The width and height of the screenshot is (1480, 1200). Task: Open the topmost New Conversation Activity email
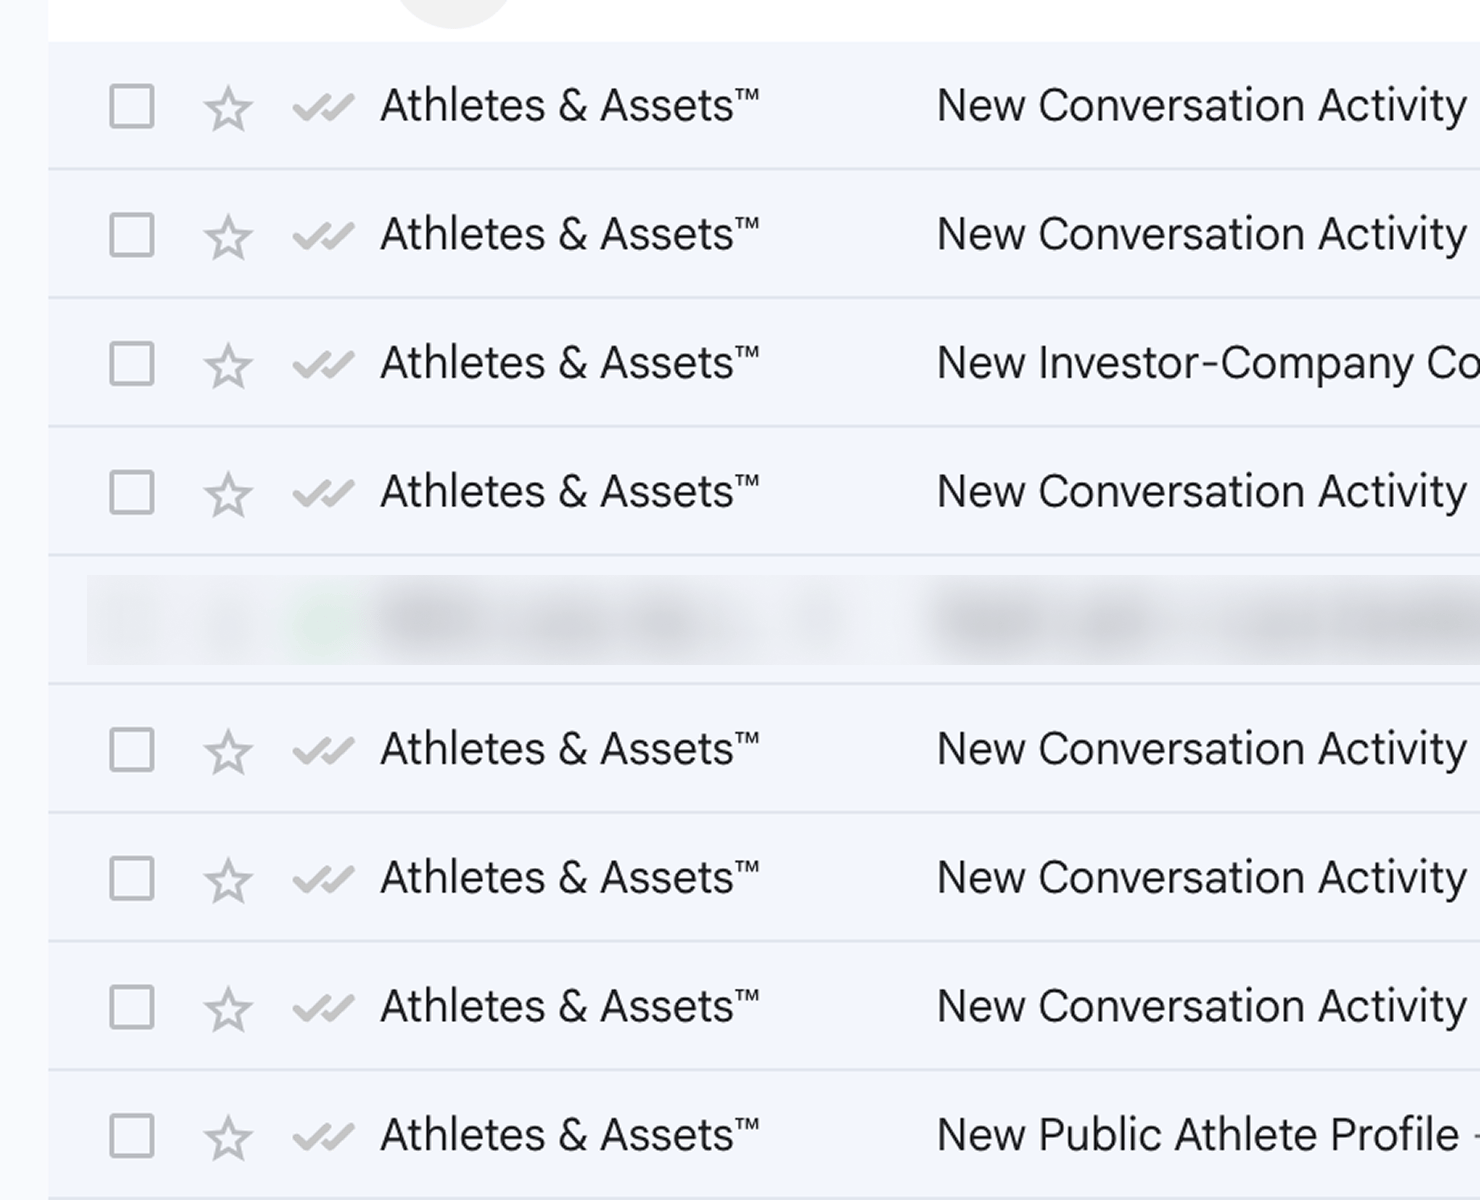point(1200,107)
